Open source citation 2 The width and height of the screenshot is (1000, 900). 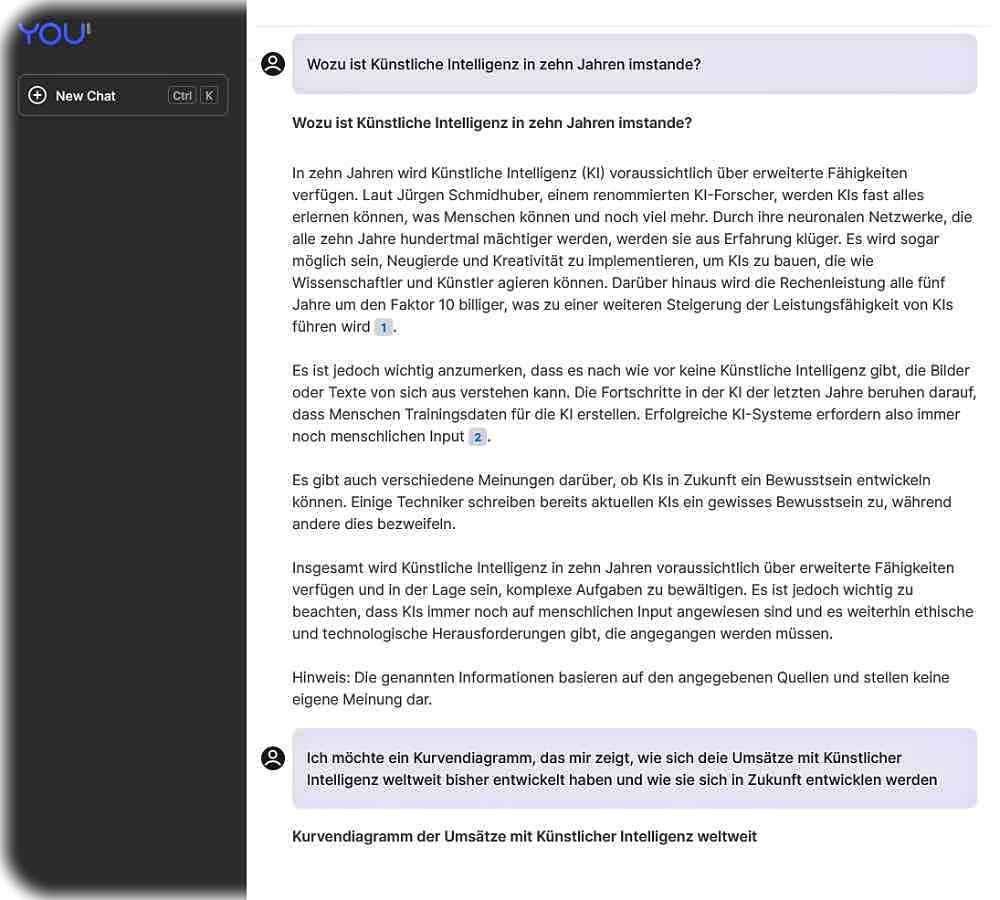tap(478, 437)
